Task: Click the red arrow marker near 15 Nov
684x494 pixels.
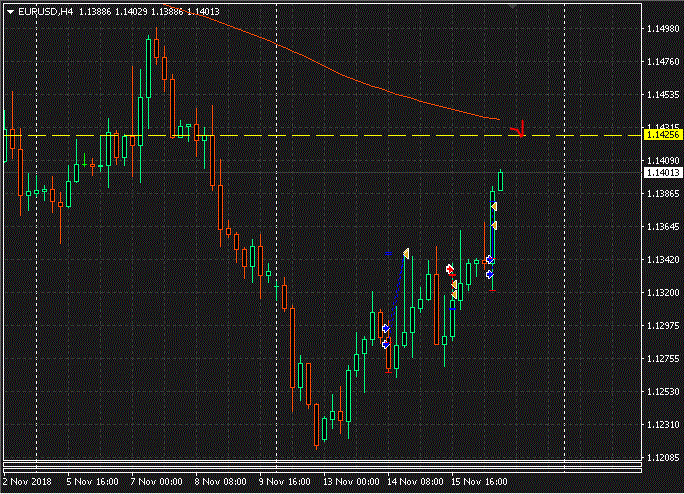Action: [x=450, y=270]
